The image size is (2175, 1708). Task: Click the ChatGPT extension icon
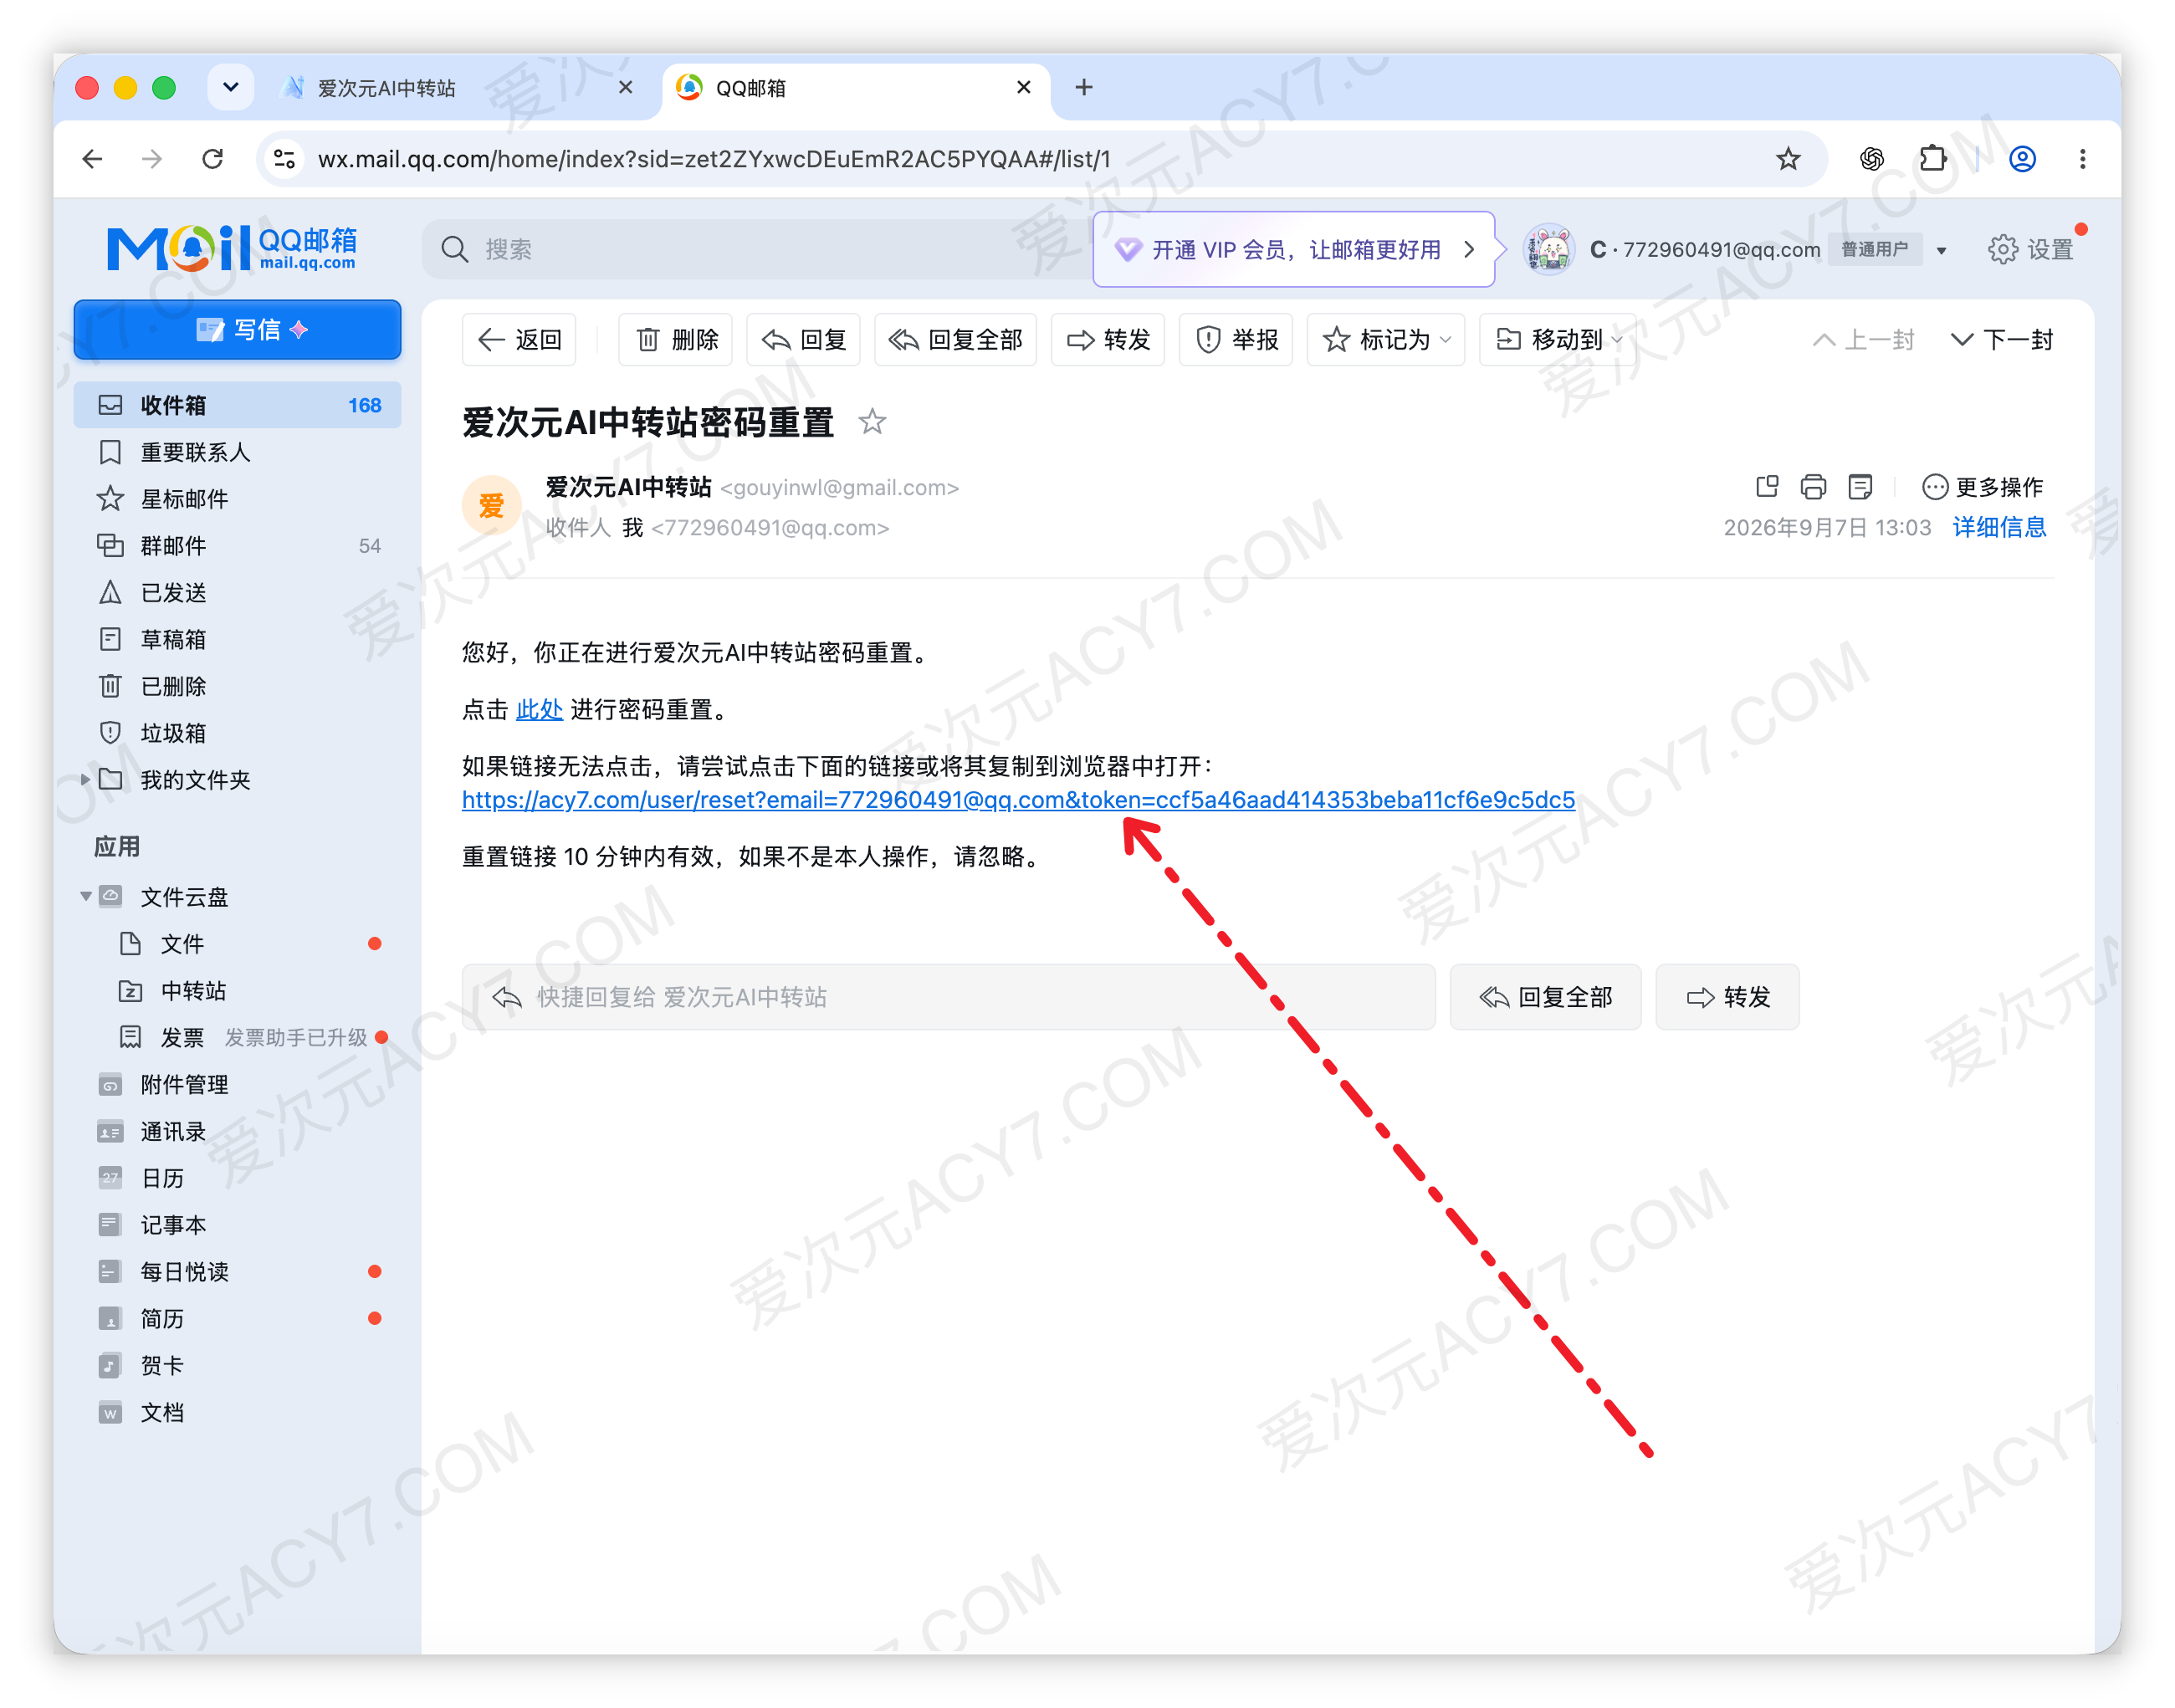pos(1872,159)
